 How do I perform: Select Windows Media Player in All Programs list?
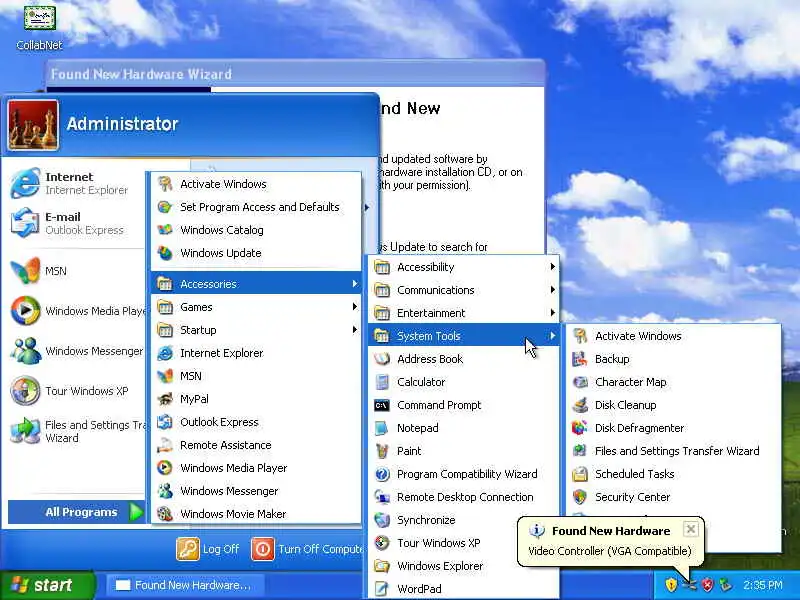tap(256, 468)
